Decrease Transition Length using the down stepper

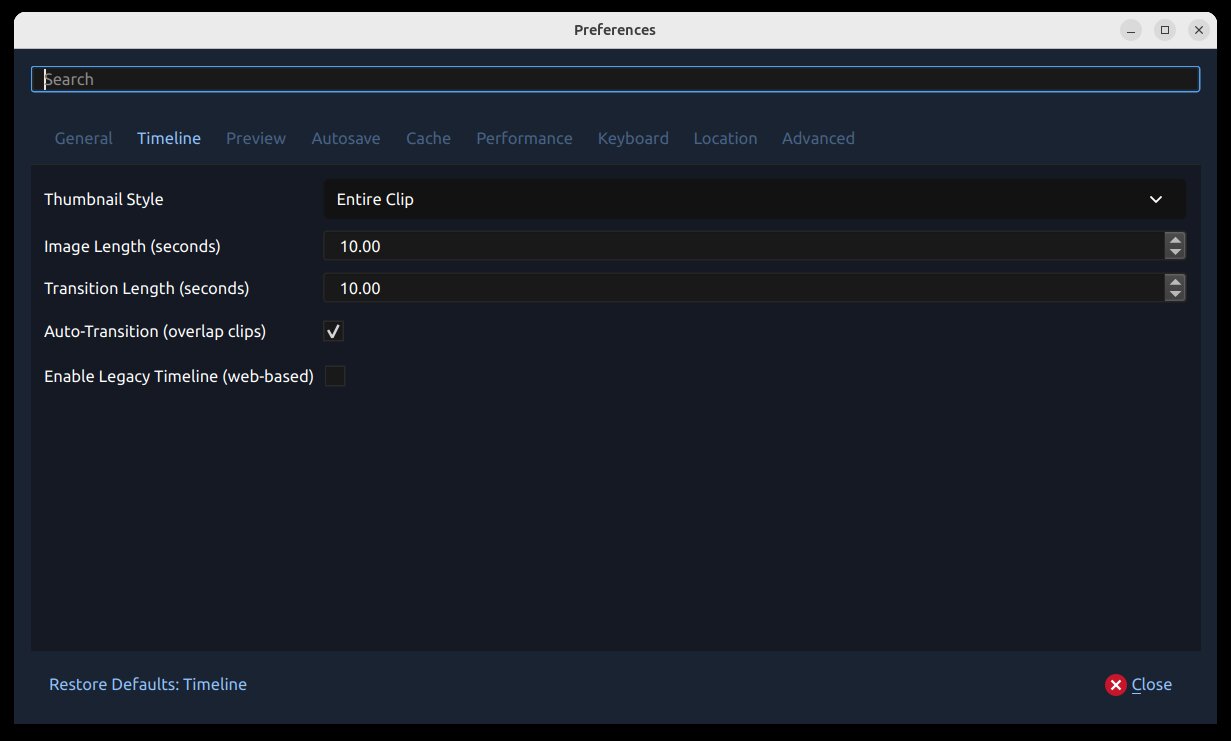[x=1176, y=294]
